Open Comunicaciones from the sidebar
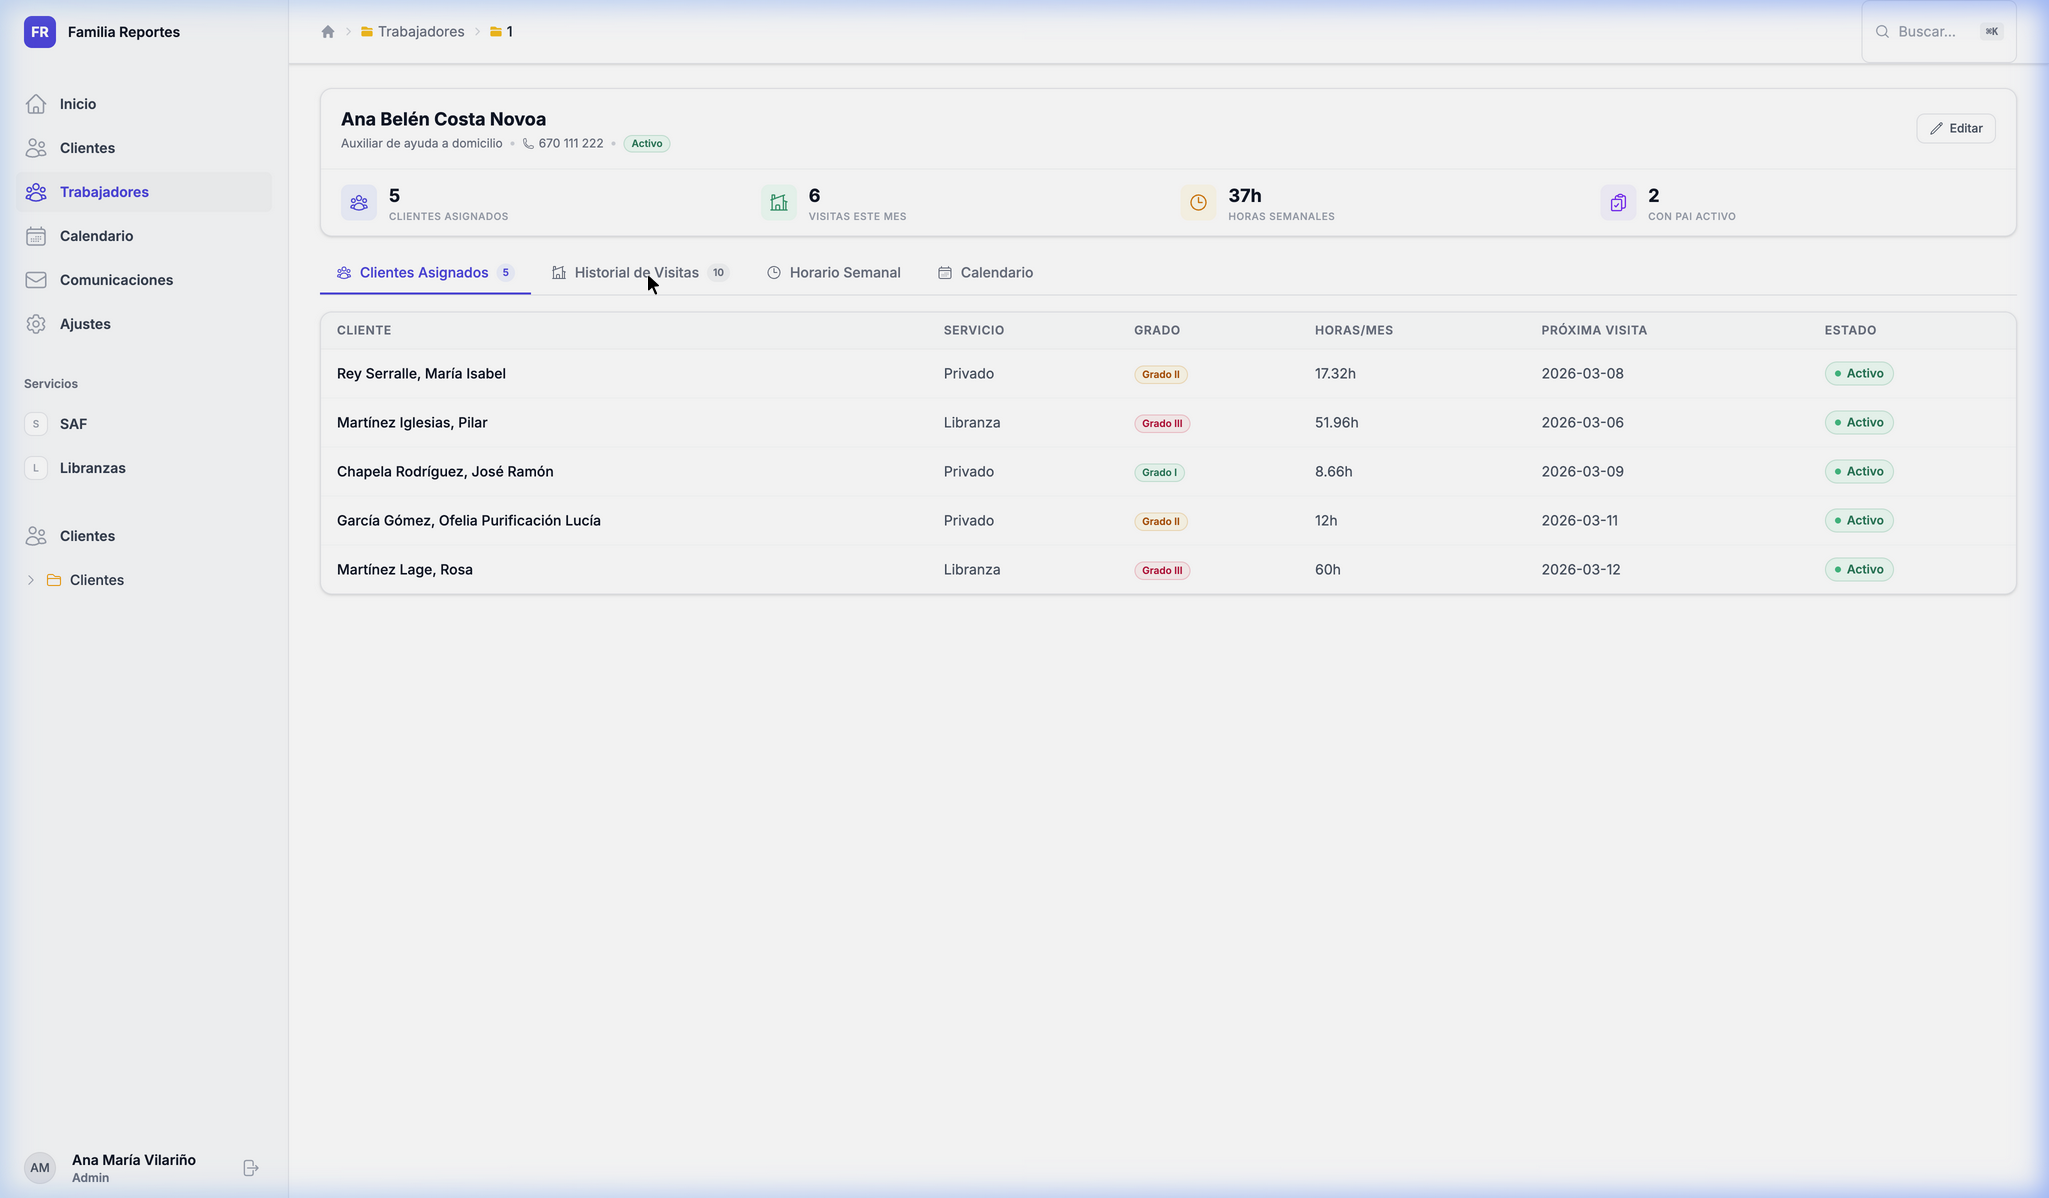 click(116, 280)
